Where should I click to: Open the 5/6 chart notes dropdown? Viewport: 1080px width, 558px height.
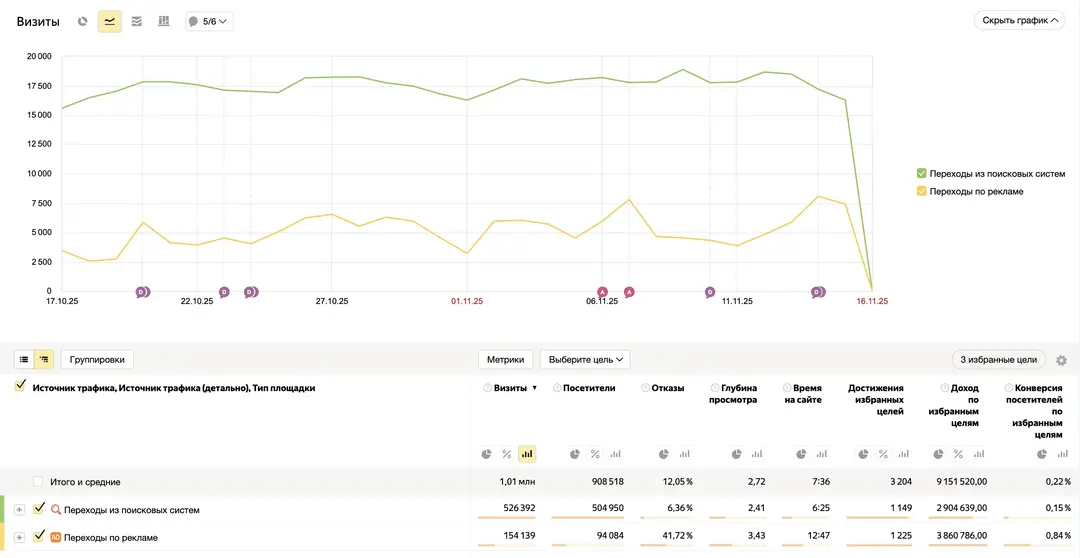[209, 21]
